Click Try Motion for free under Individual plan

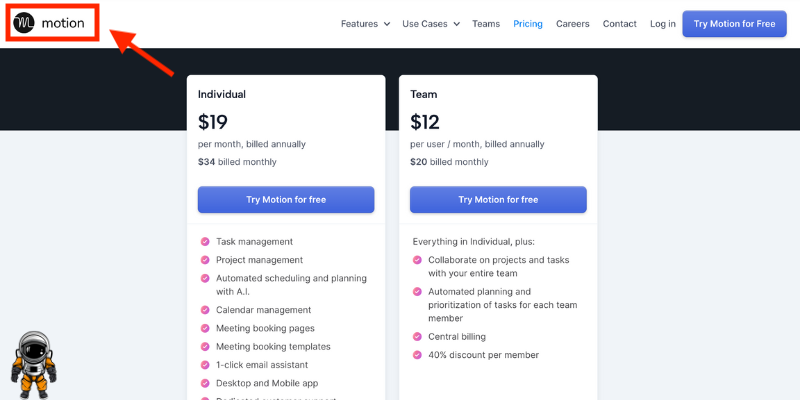click(286, 199)
